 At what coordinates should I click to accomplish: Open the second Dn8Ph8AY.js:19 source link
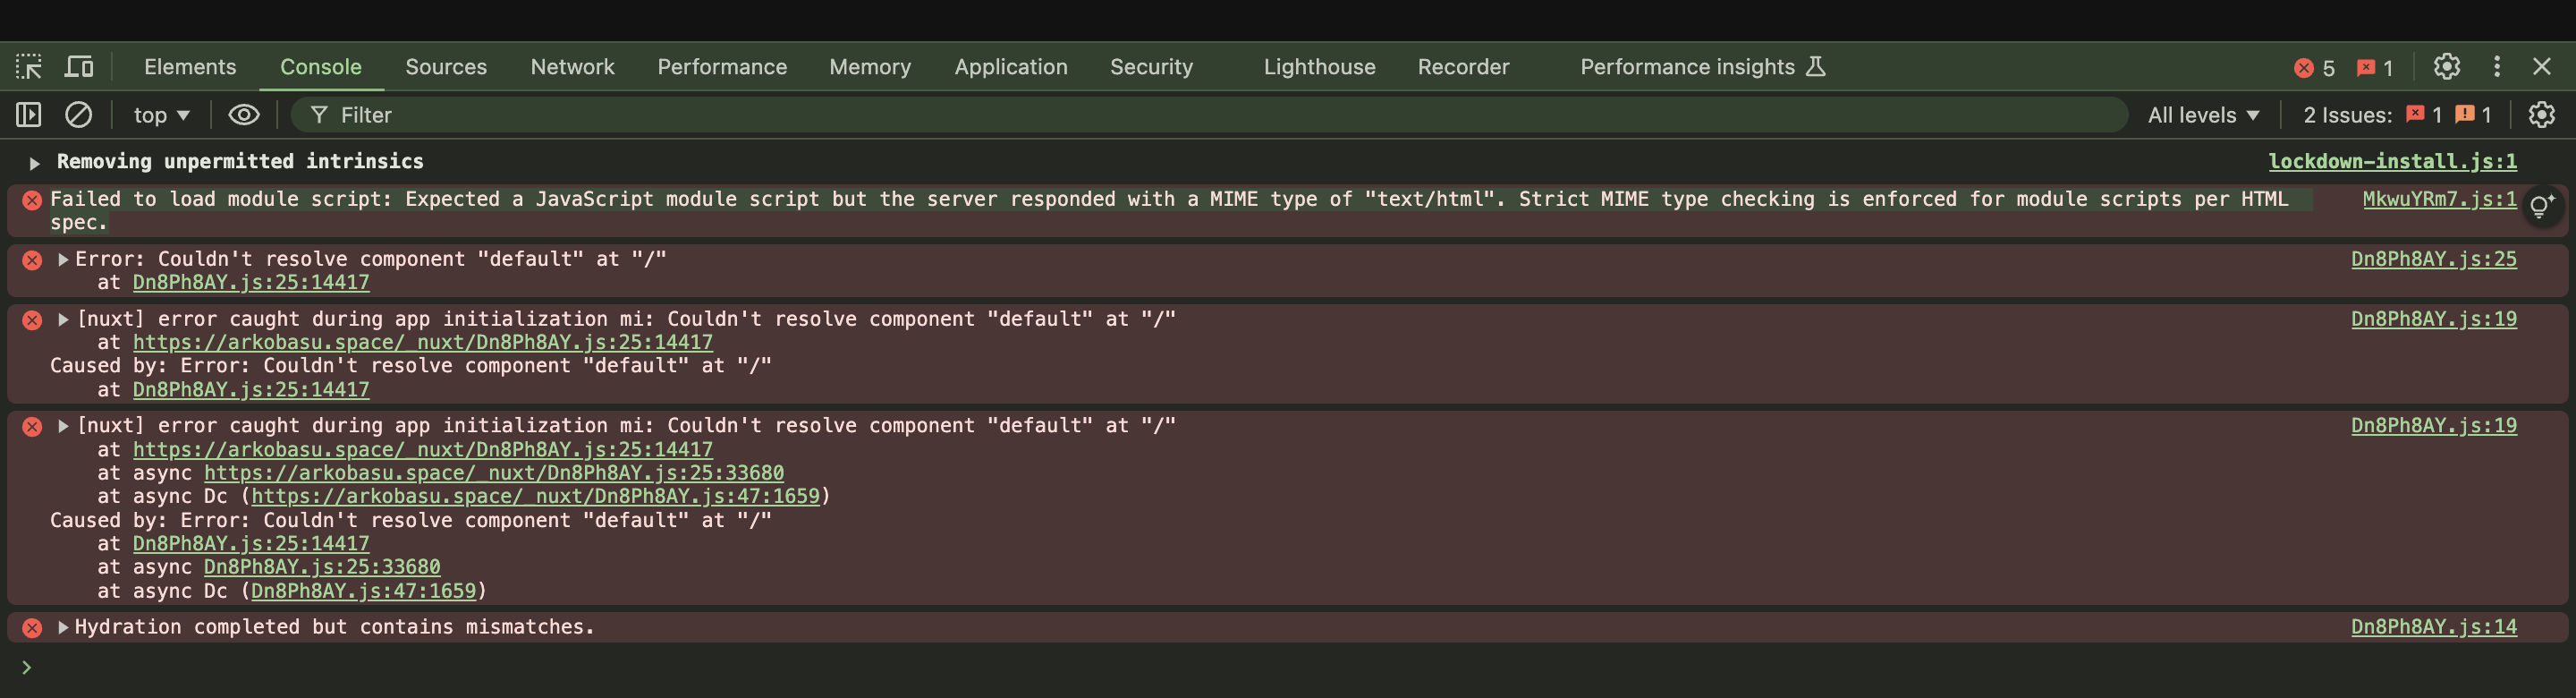2433,425
